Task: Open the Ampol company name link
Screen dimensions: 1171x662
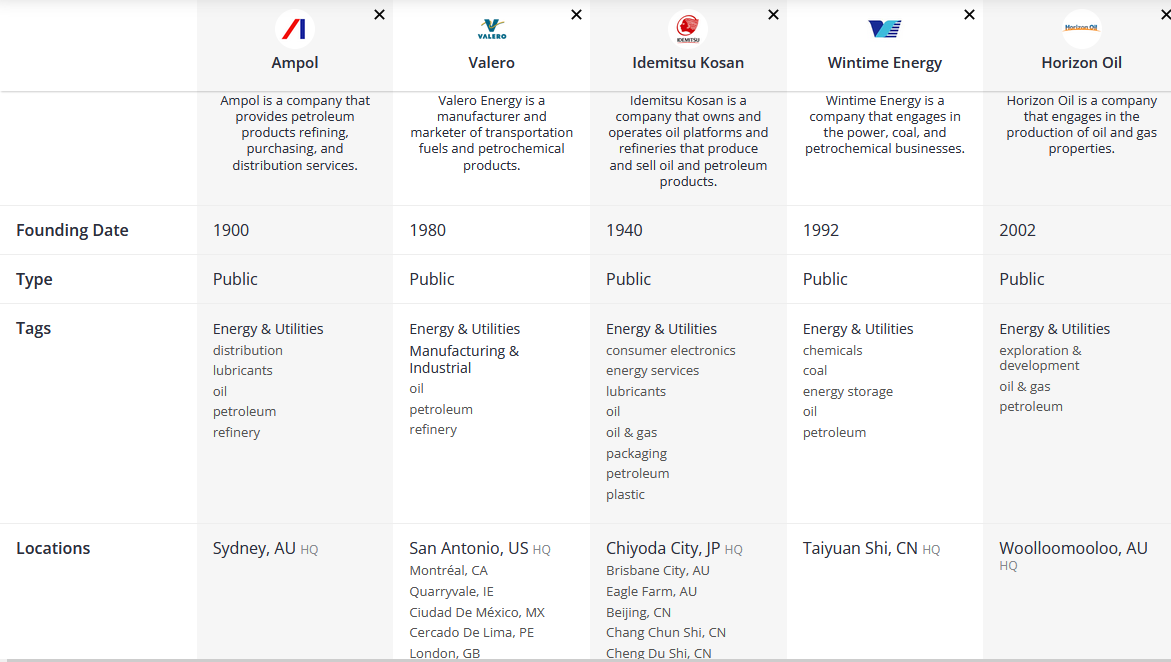Action: click(295, 62)
